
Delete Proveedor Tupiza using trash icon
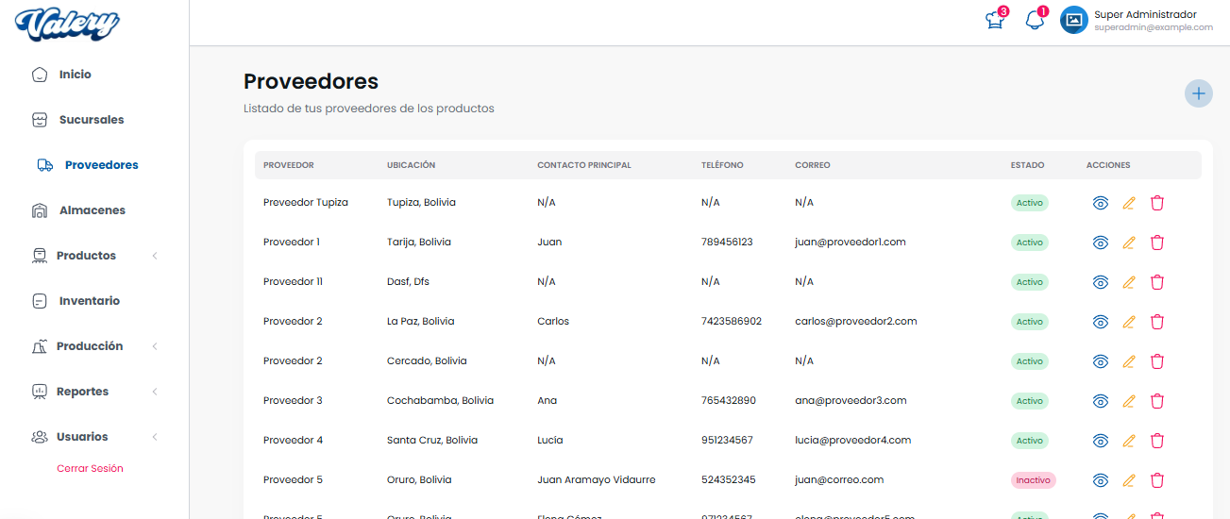(x=1157, y=203)
